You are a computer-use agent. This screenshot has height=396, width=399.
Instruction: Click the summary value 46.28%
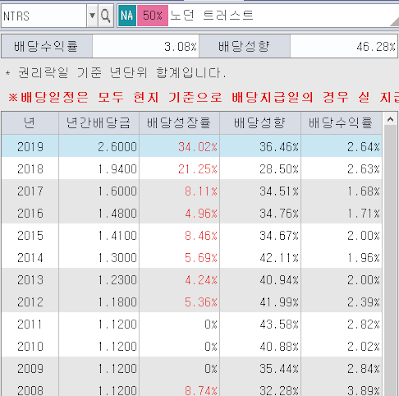[x=376, y=47]
